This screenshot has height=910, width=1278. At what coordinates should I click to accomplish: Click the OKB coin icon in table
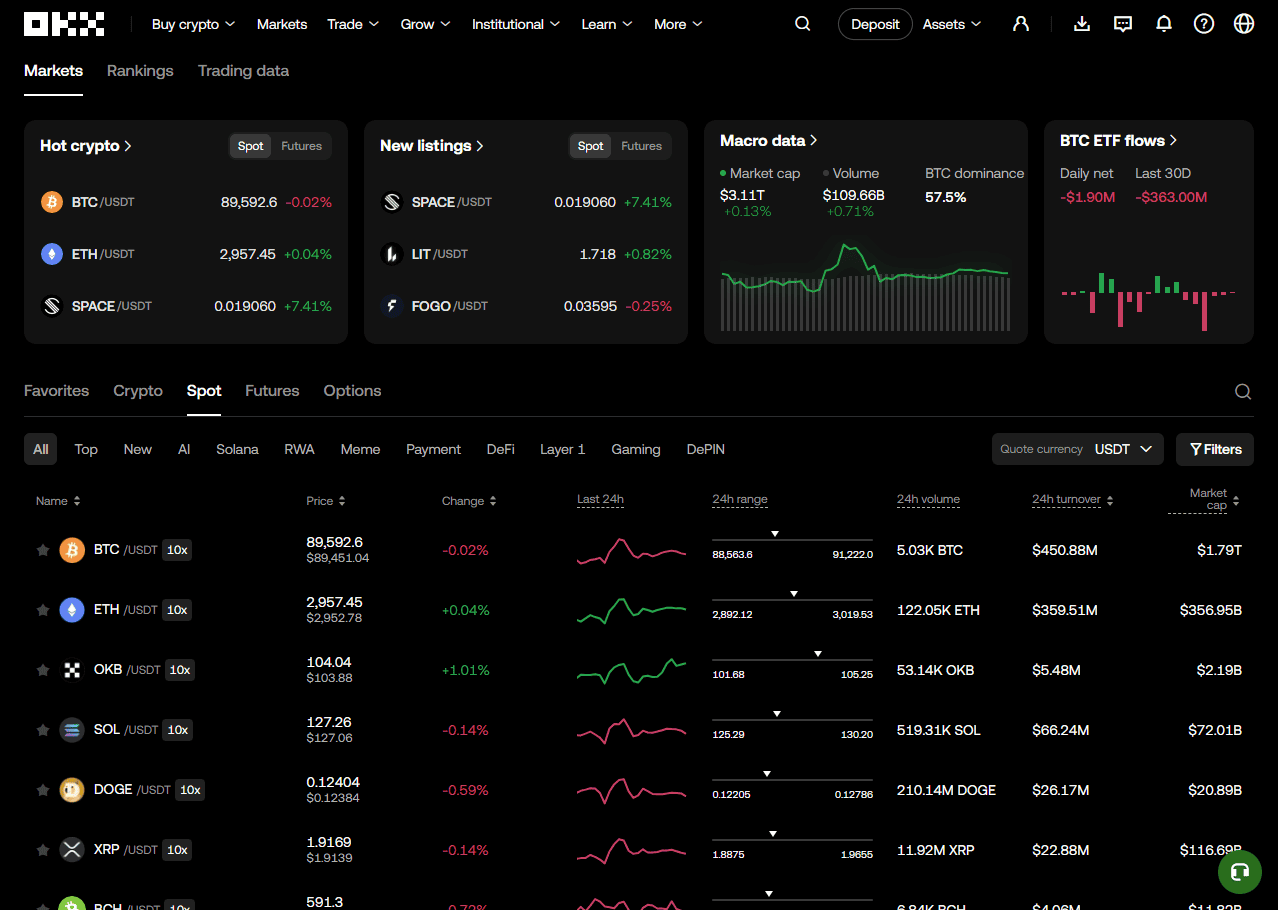(72, 670)
